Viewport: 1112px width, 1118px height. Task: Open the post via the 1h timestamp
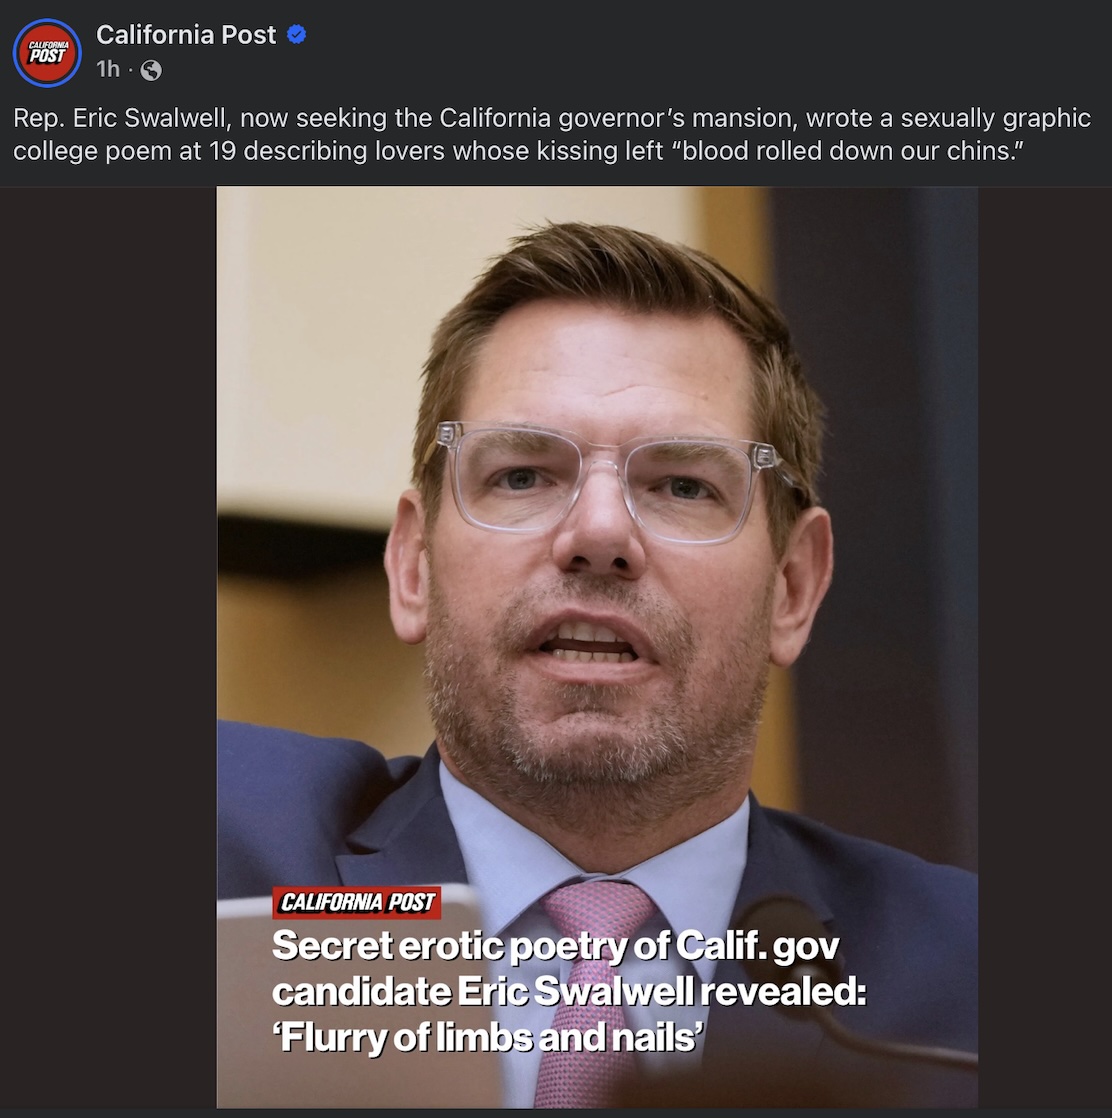pyautogui.click(x=108, y=69)
